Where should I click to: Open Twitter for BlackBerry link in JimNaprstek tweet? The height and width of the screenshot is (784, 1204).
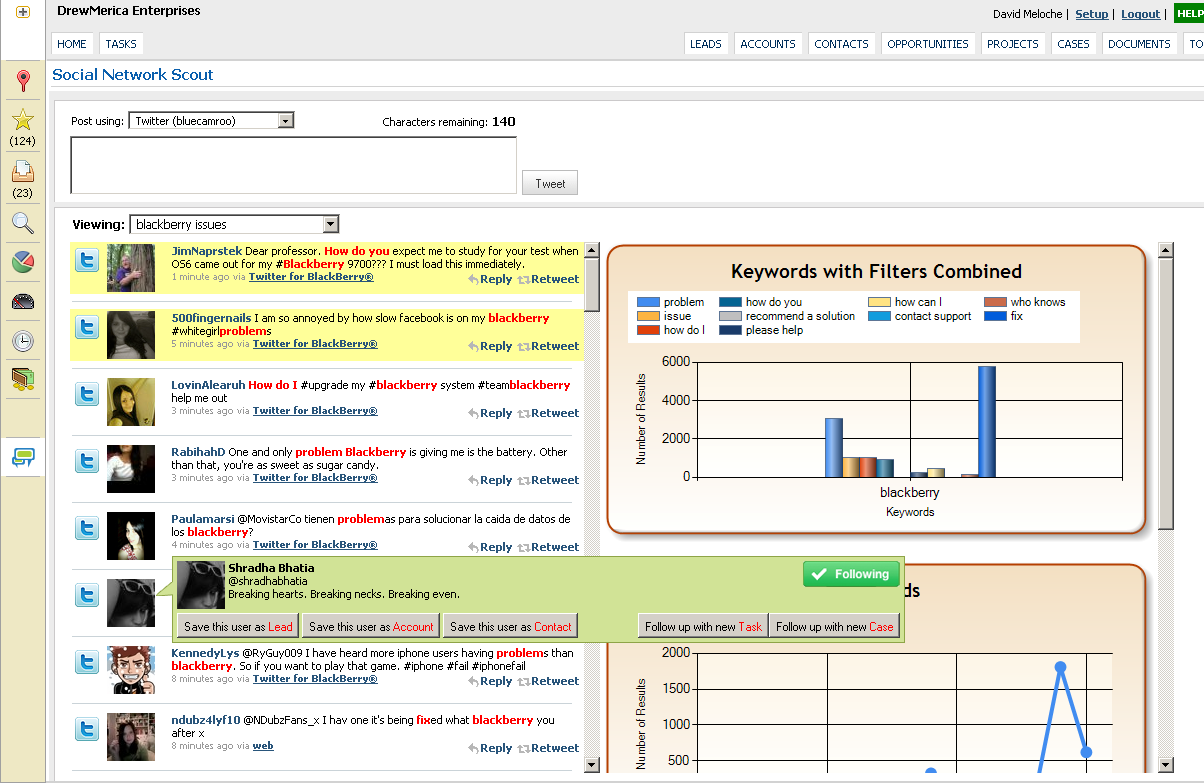(x=311, y=277)
